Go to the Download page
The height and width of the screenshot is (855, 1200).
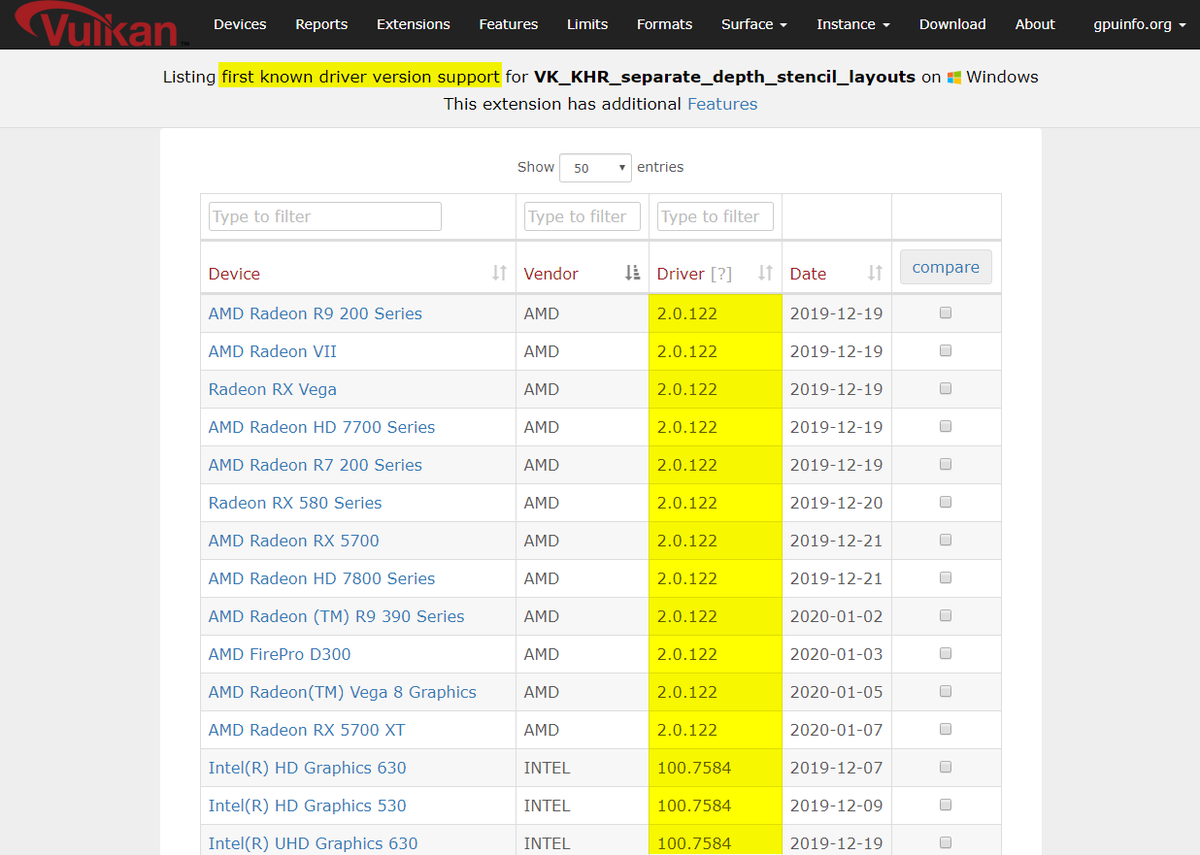pos(953,24)
